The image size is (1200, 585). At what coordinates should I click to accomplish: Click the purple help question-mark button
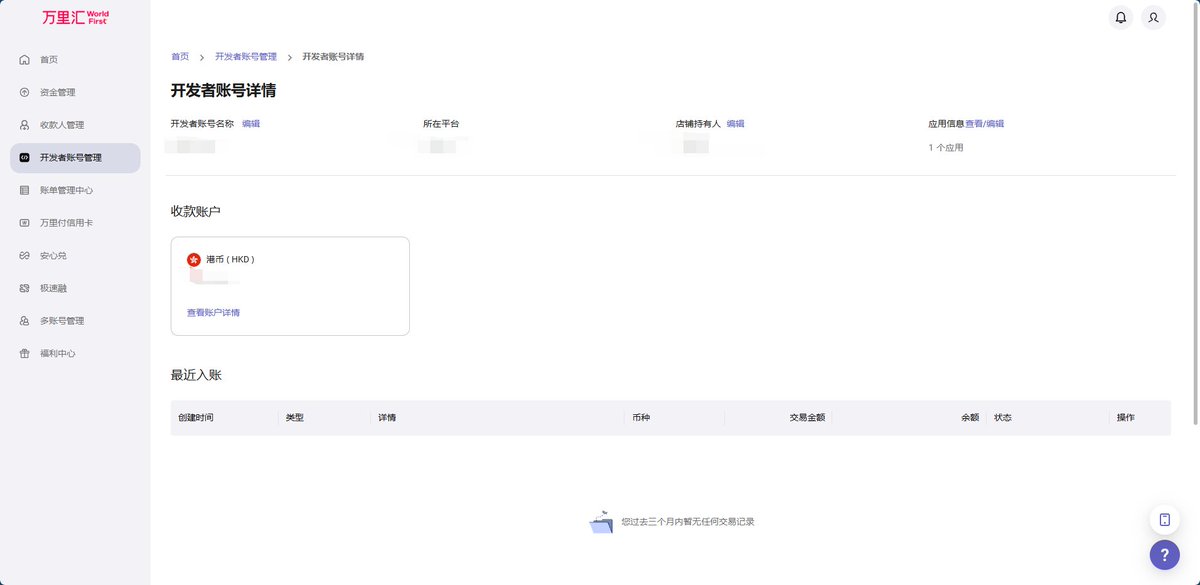[1165, 555]
